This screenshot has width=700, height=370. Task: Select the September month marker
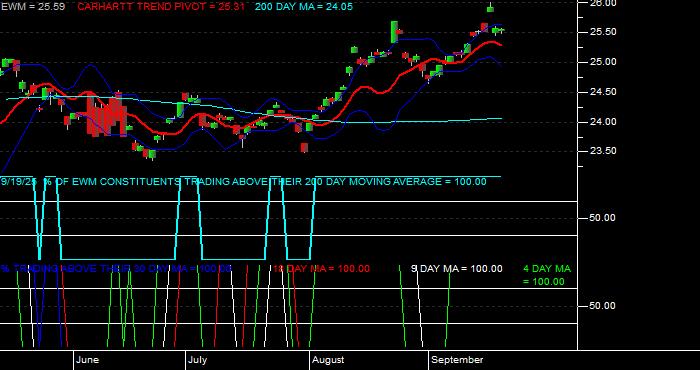point(457,360)
